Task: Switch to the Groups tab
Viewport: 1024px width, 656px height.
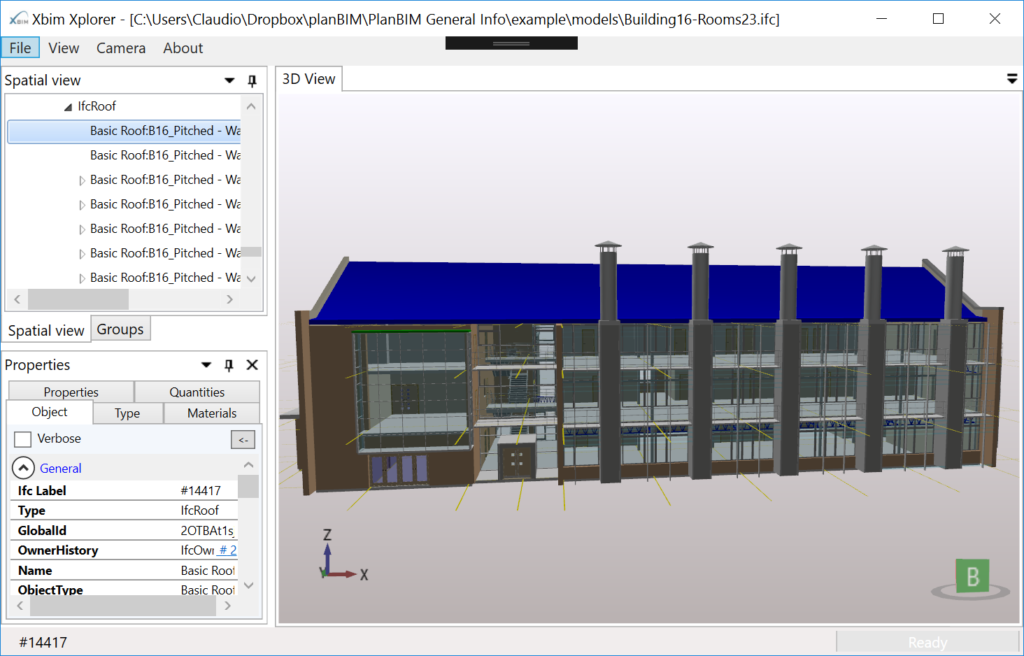Action: [x=120, y=328]
